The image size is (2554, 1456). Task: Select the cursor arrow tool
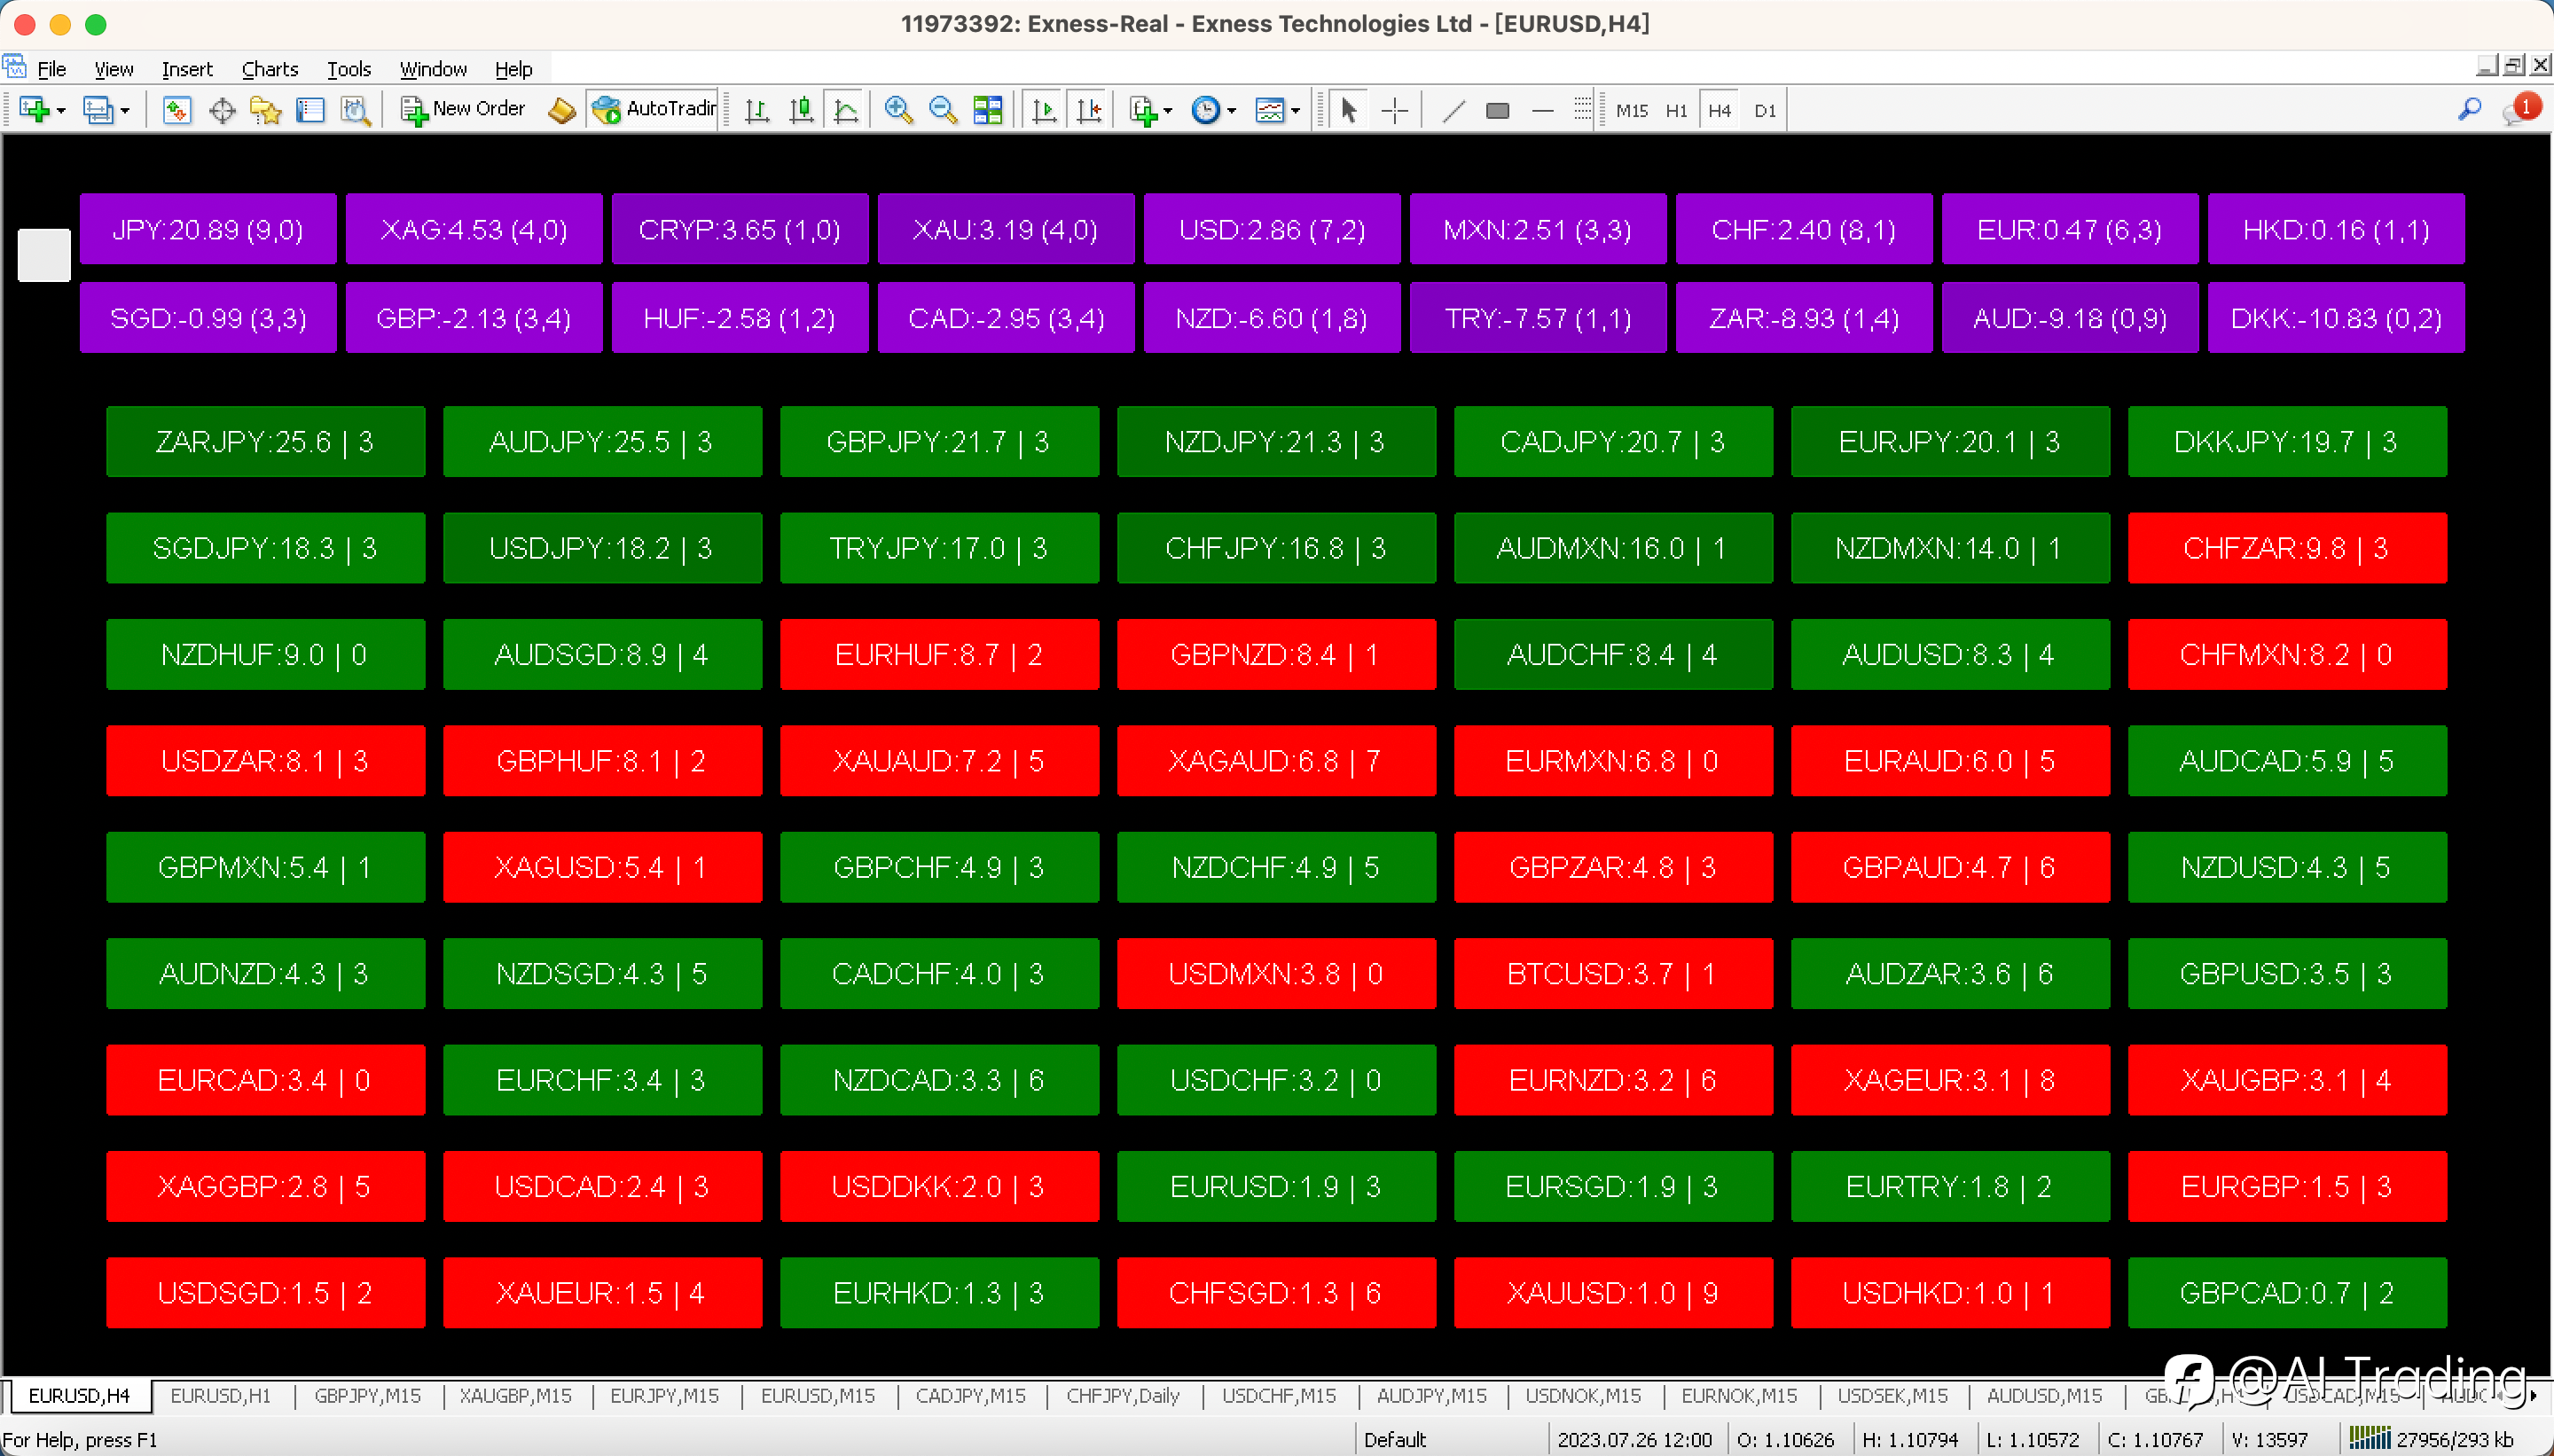[x=1349, y=110]
